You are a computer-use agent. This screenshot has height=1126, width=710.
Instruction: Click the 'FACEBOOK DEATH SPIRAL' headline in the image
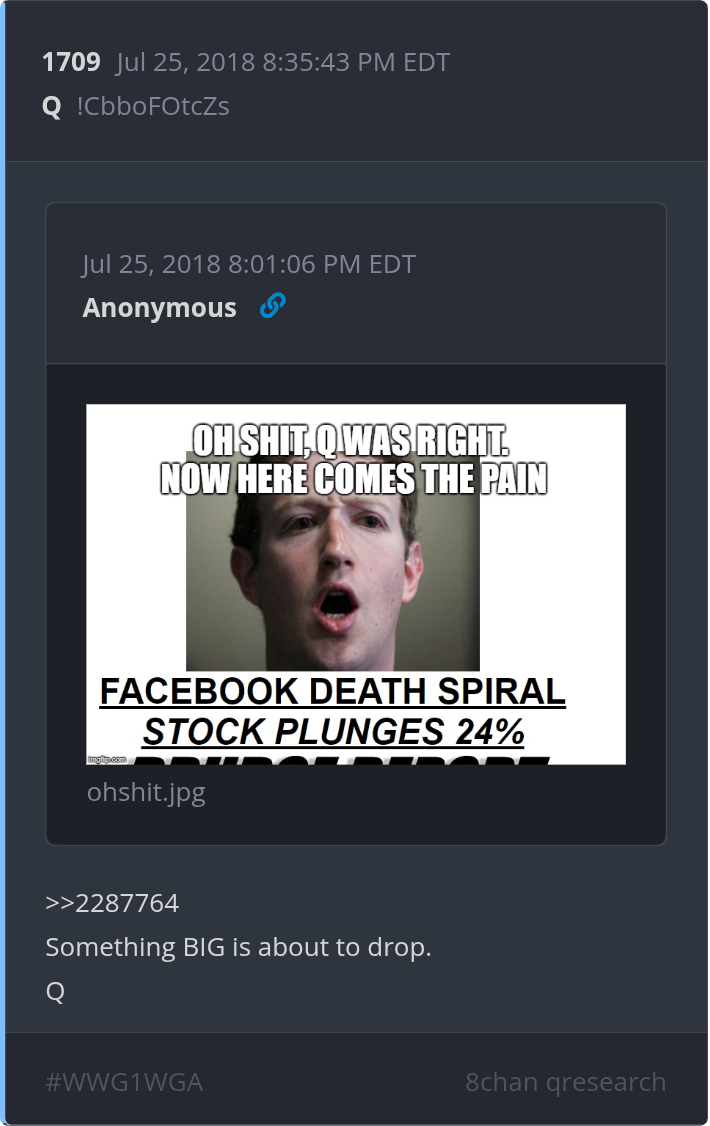click(332, 692)
